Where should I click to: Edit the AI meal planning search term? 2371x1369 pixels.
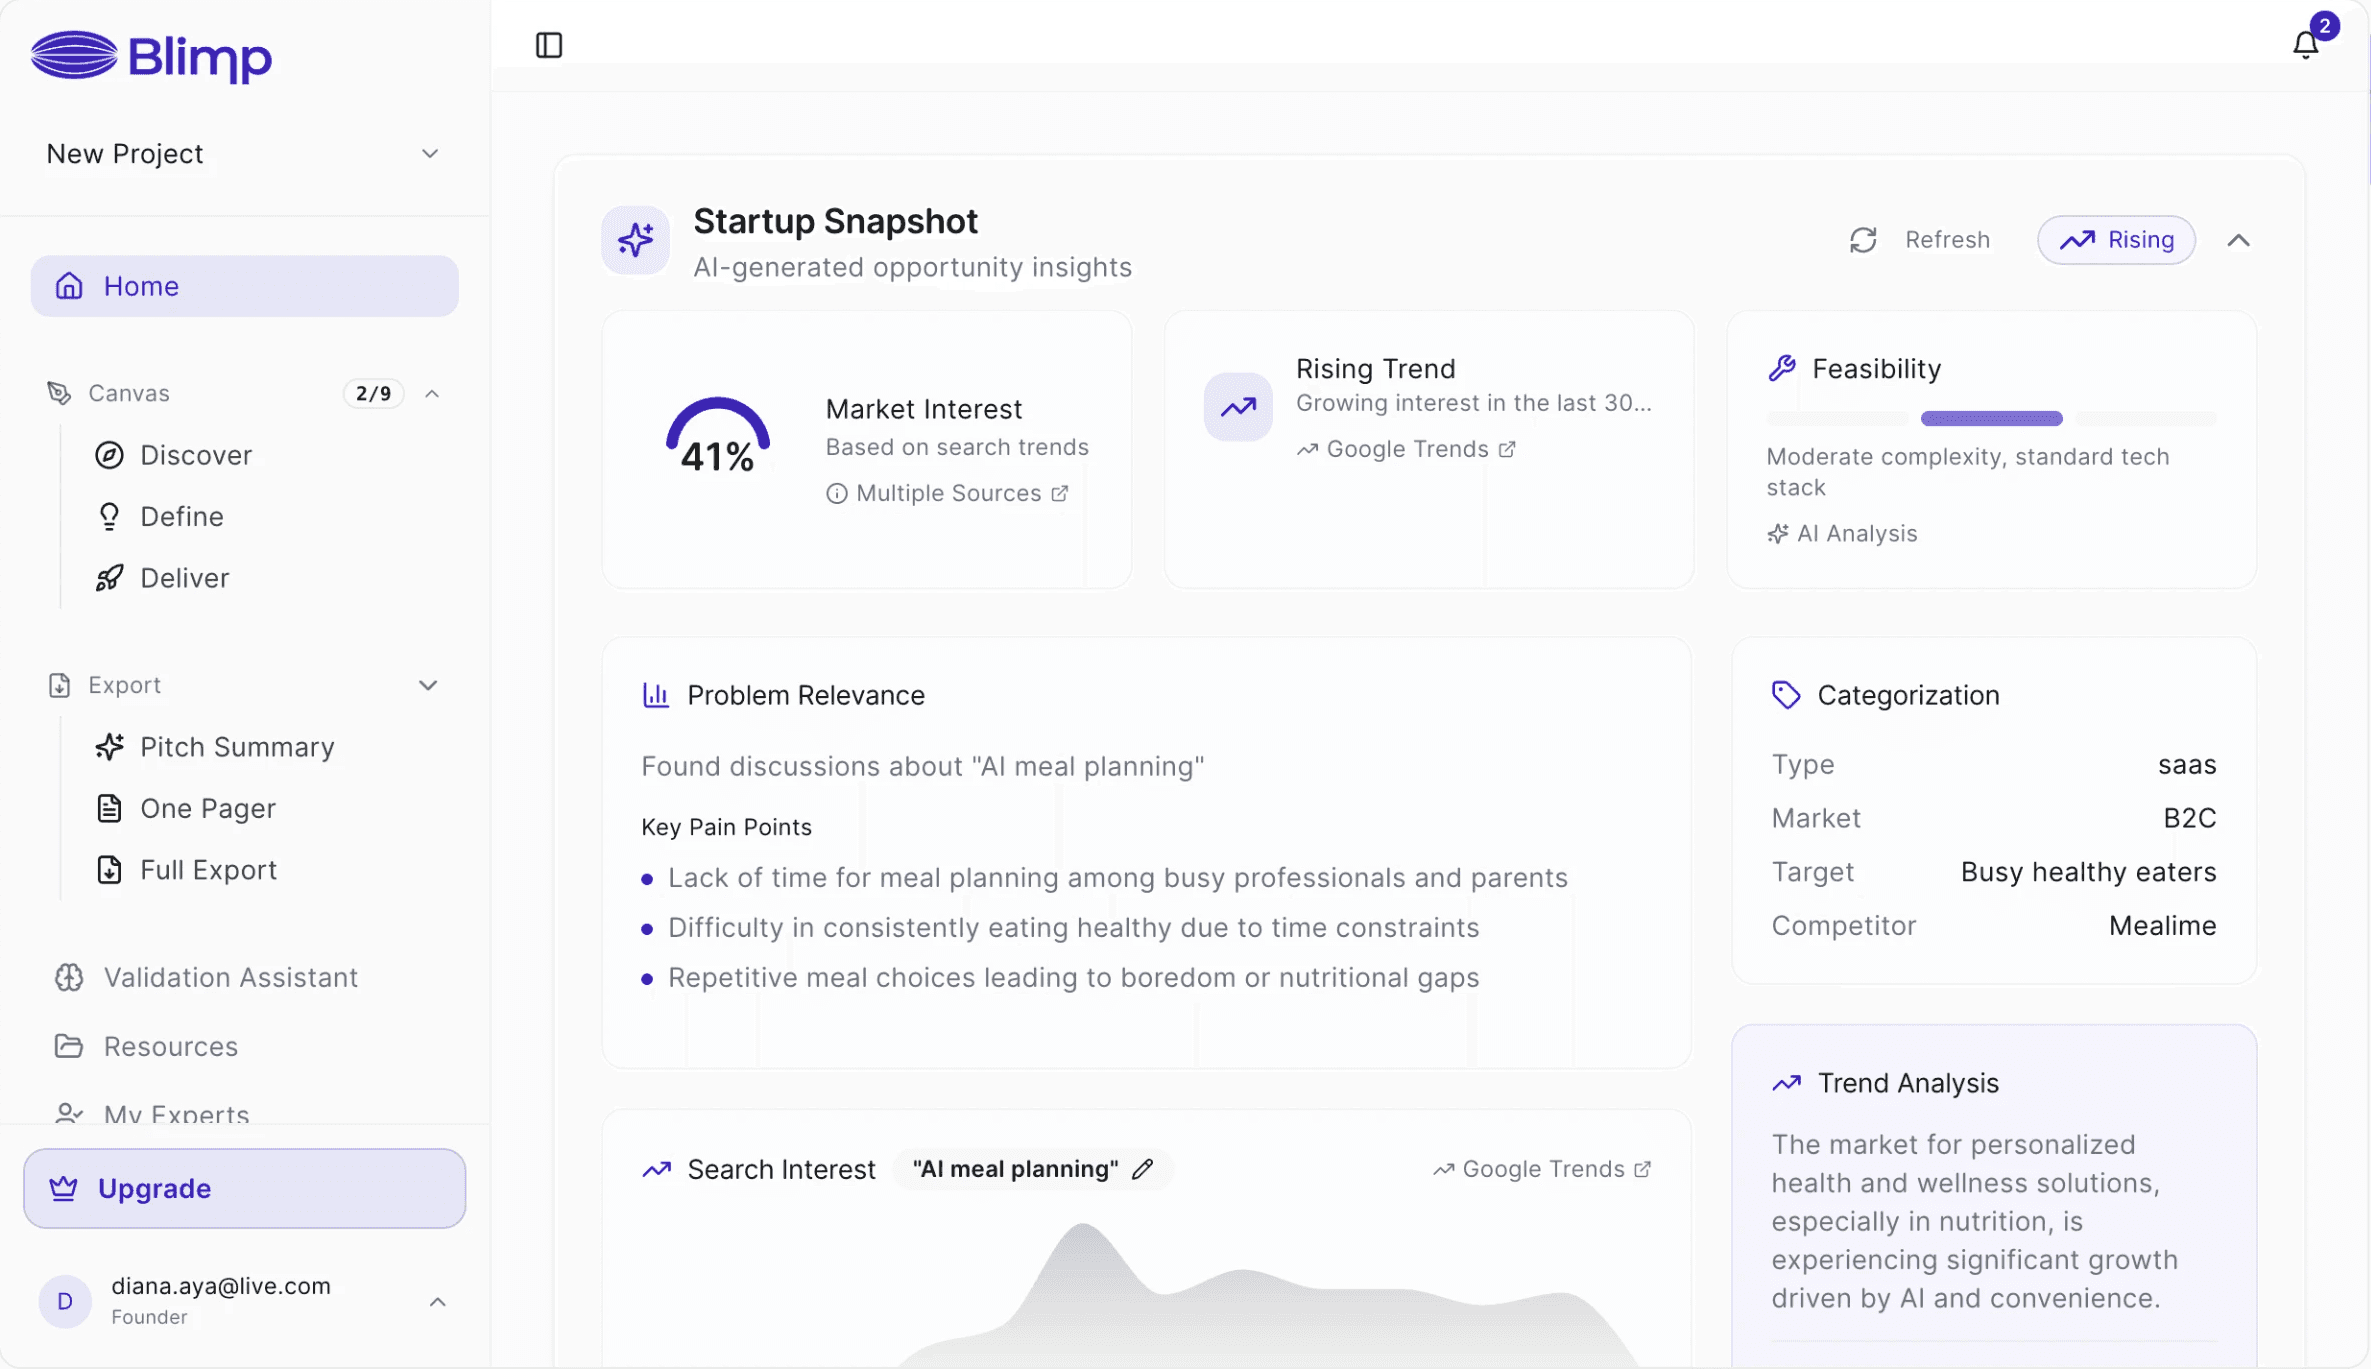[x=1142, y=1169]
